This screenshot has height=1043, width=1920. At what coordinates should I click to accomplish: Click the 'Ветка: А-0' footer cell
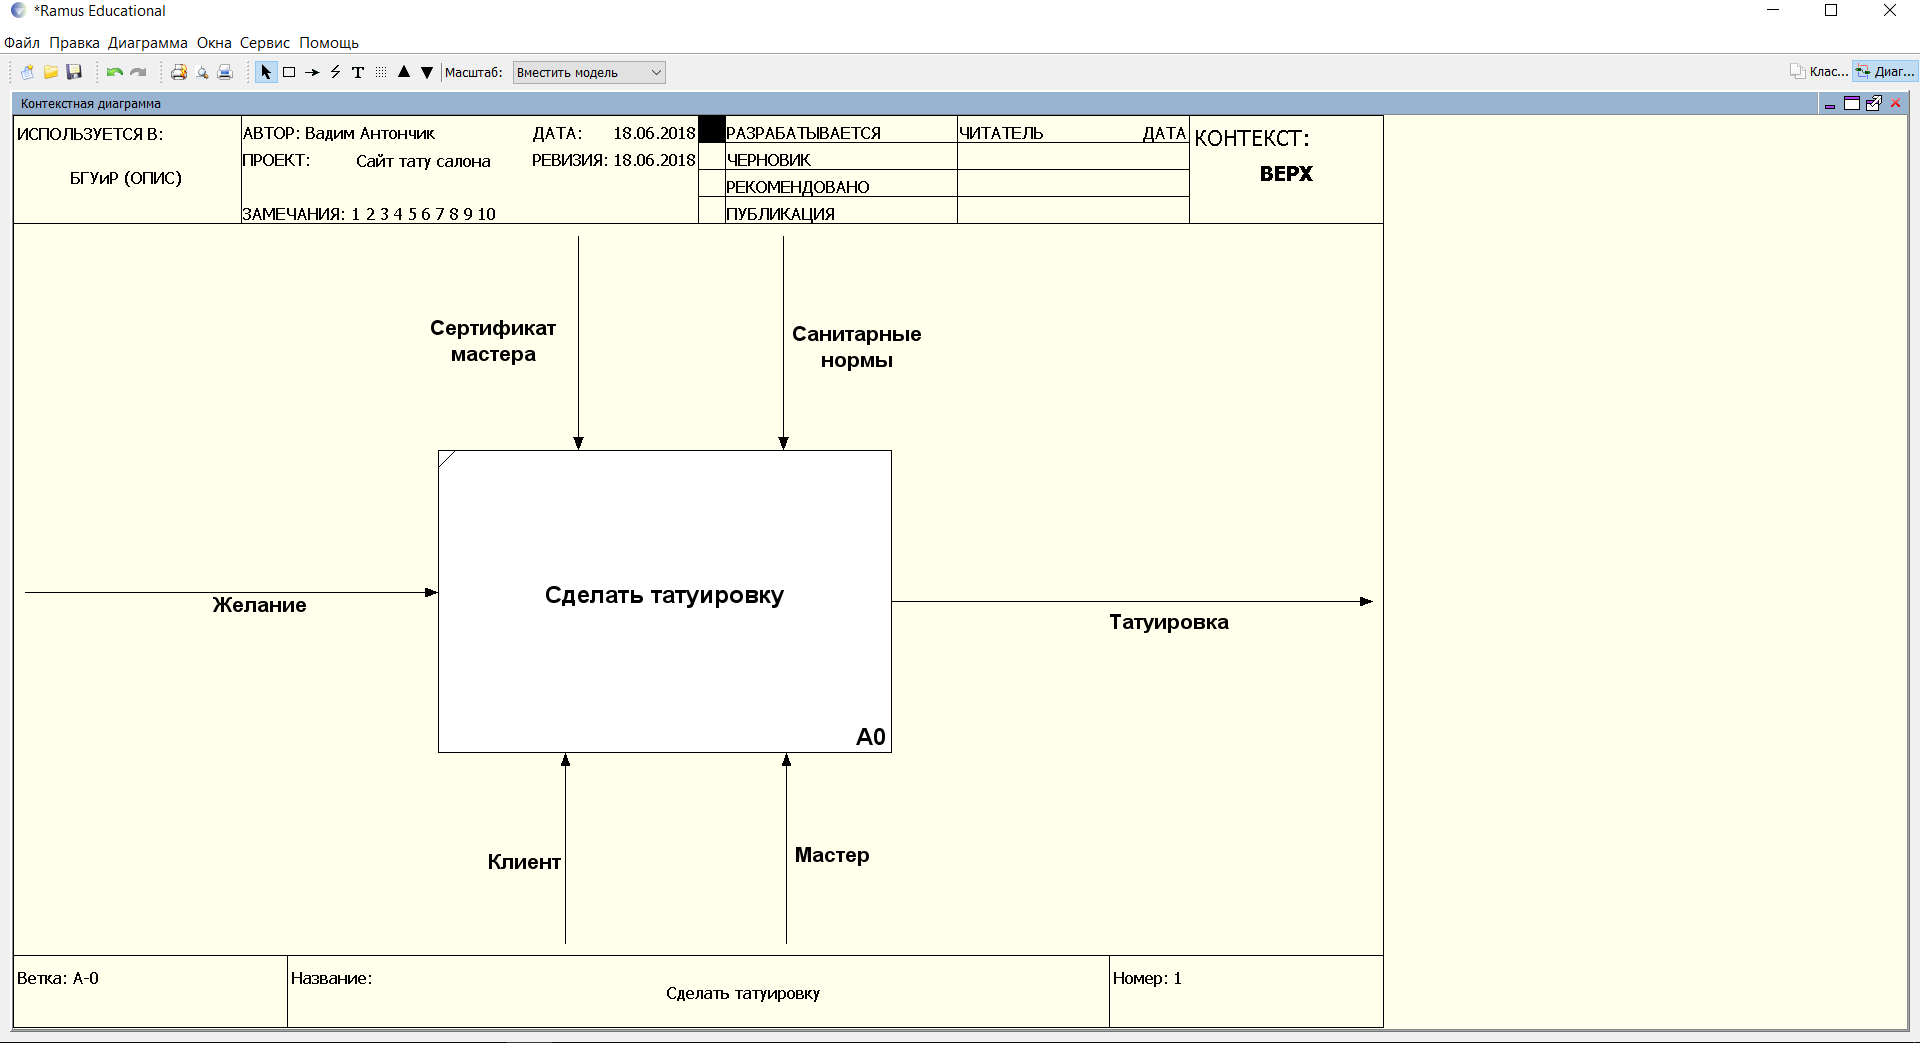point(150,991)
